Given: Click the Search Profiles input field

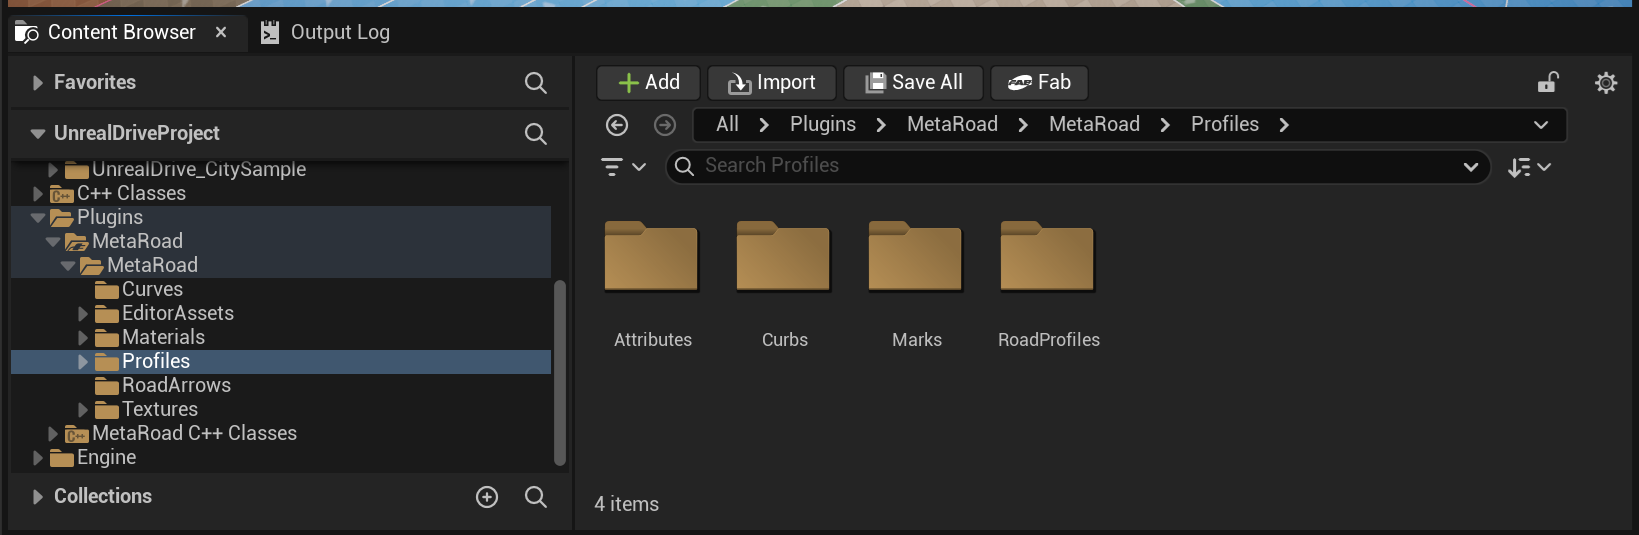Looking at the screenshot, I should [1078, 166].
